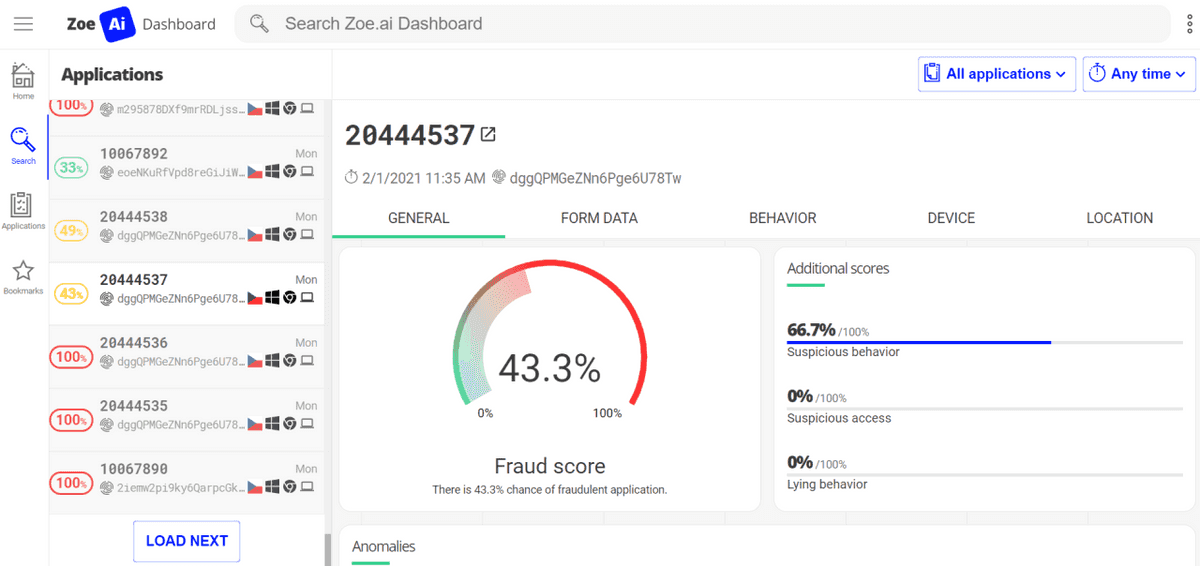
Task: Click the 66.7% suspicious behavior value
Action: click(811, 329)
